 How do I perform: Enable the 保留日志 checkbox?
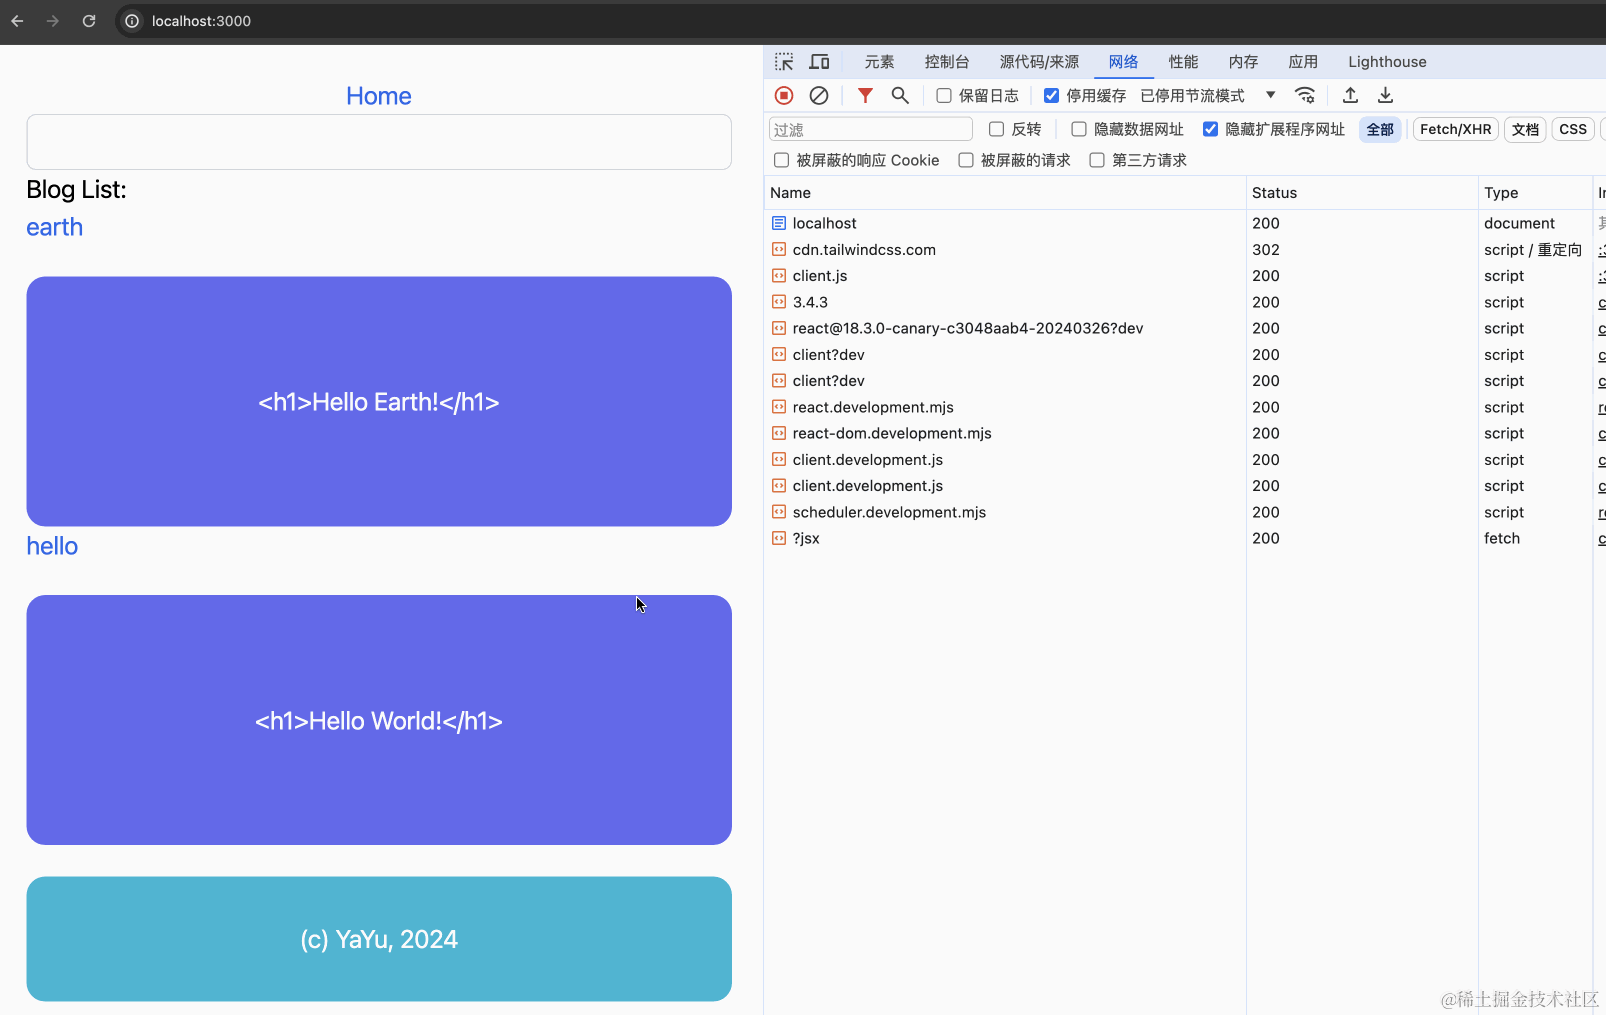[x=943, y=95]
